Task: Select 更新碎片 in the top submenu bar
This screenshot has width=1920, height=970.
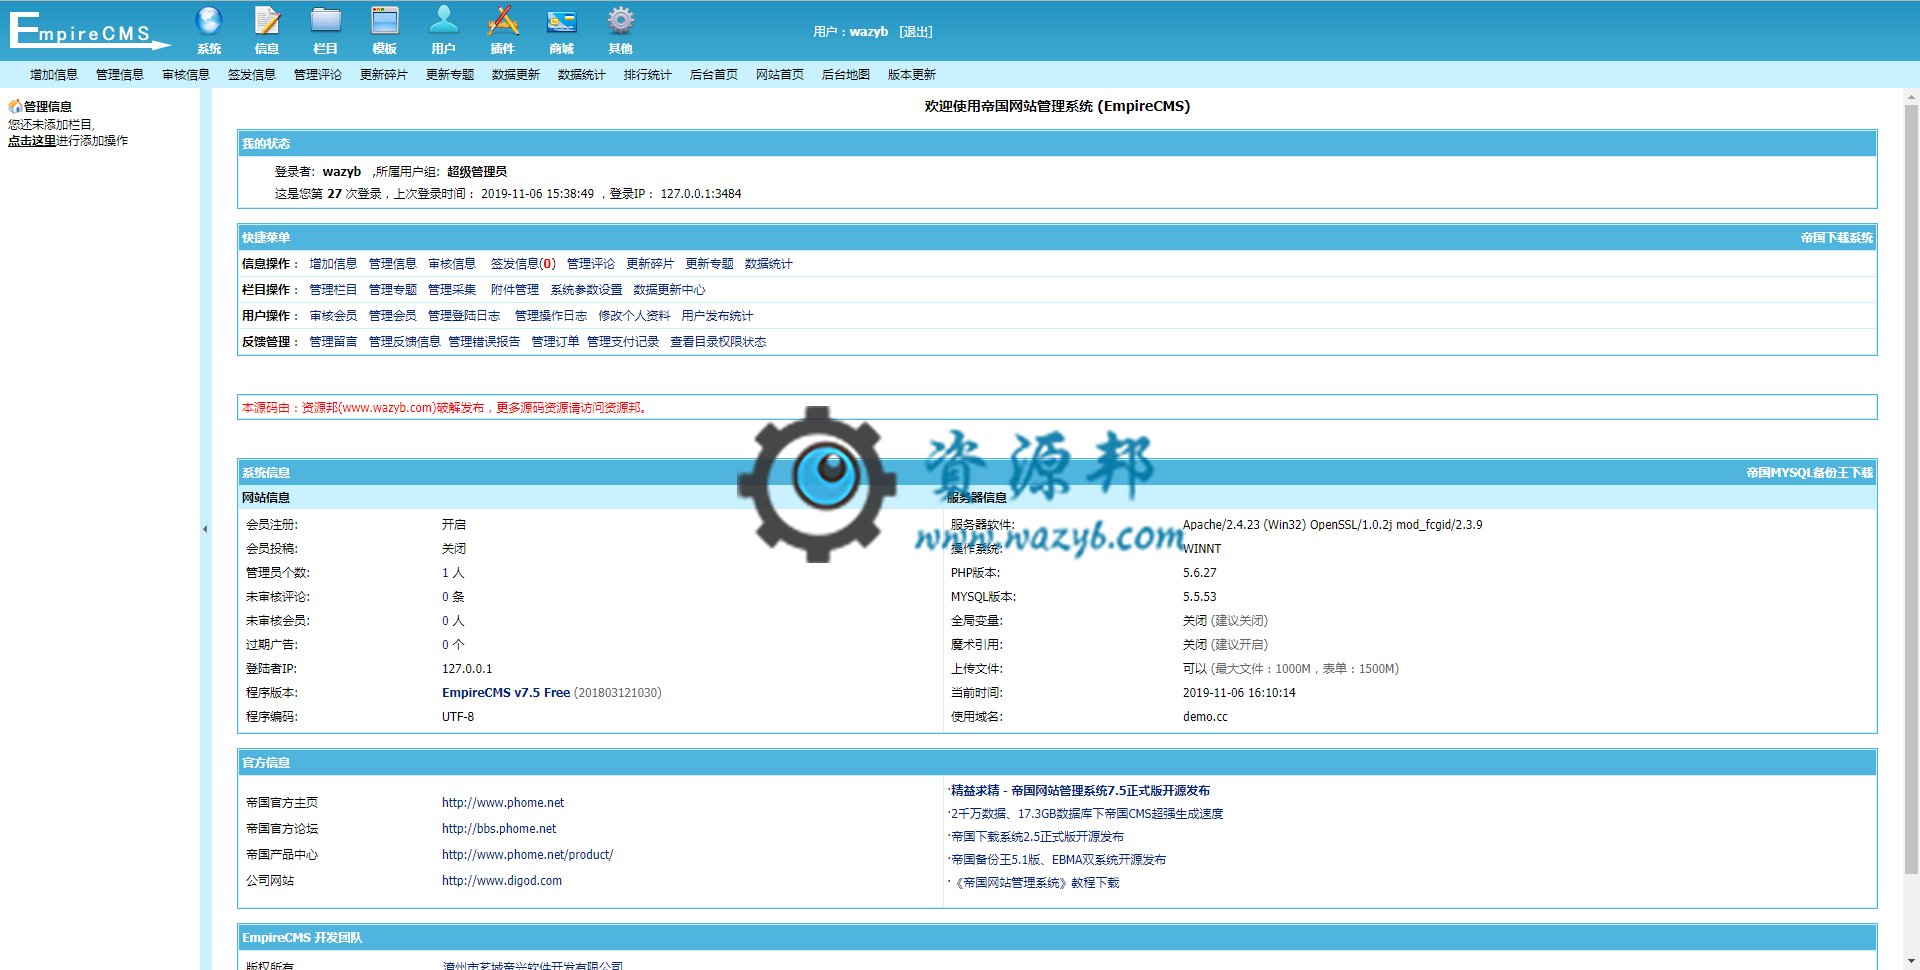Action: click(x=384, y=75)
